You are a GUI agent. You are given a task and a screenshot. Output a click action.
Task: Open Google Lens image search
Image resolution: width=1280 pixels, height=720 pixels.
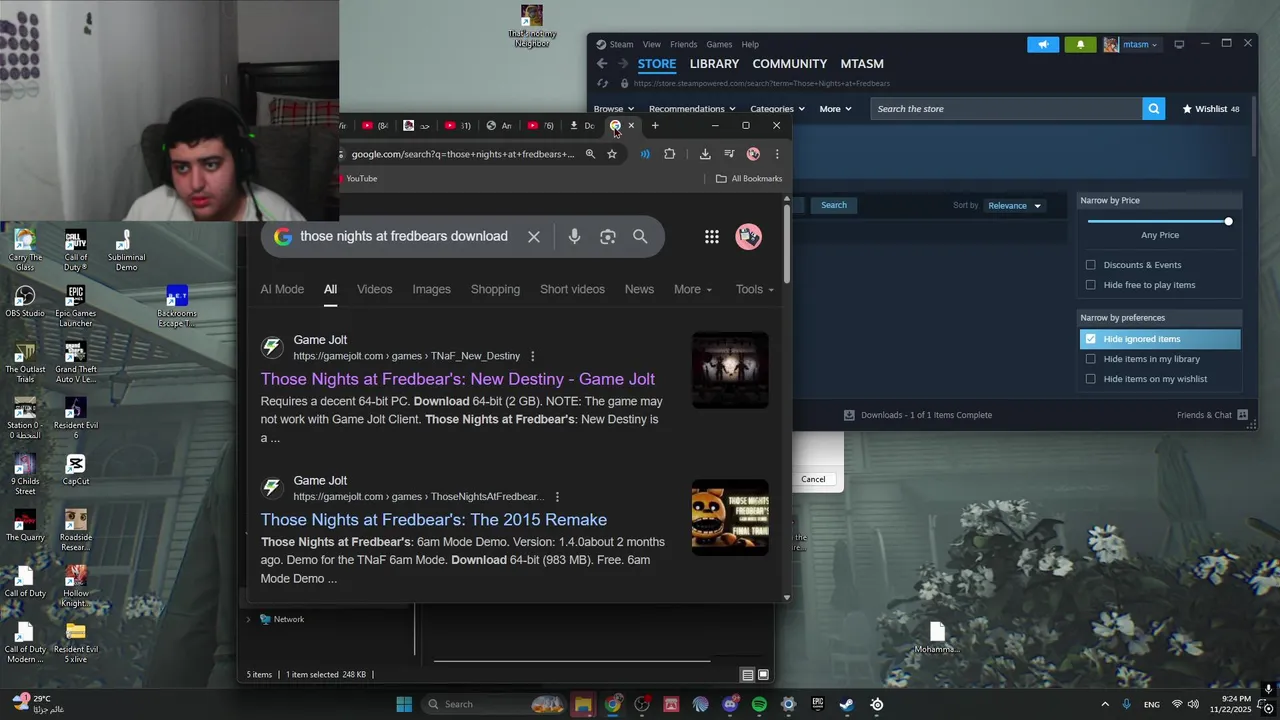(x=608, y=237)
